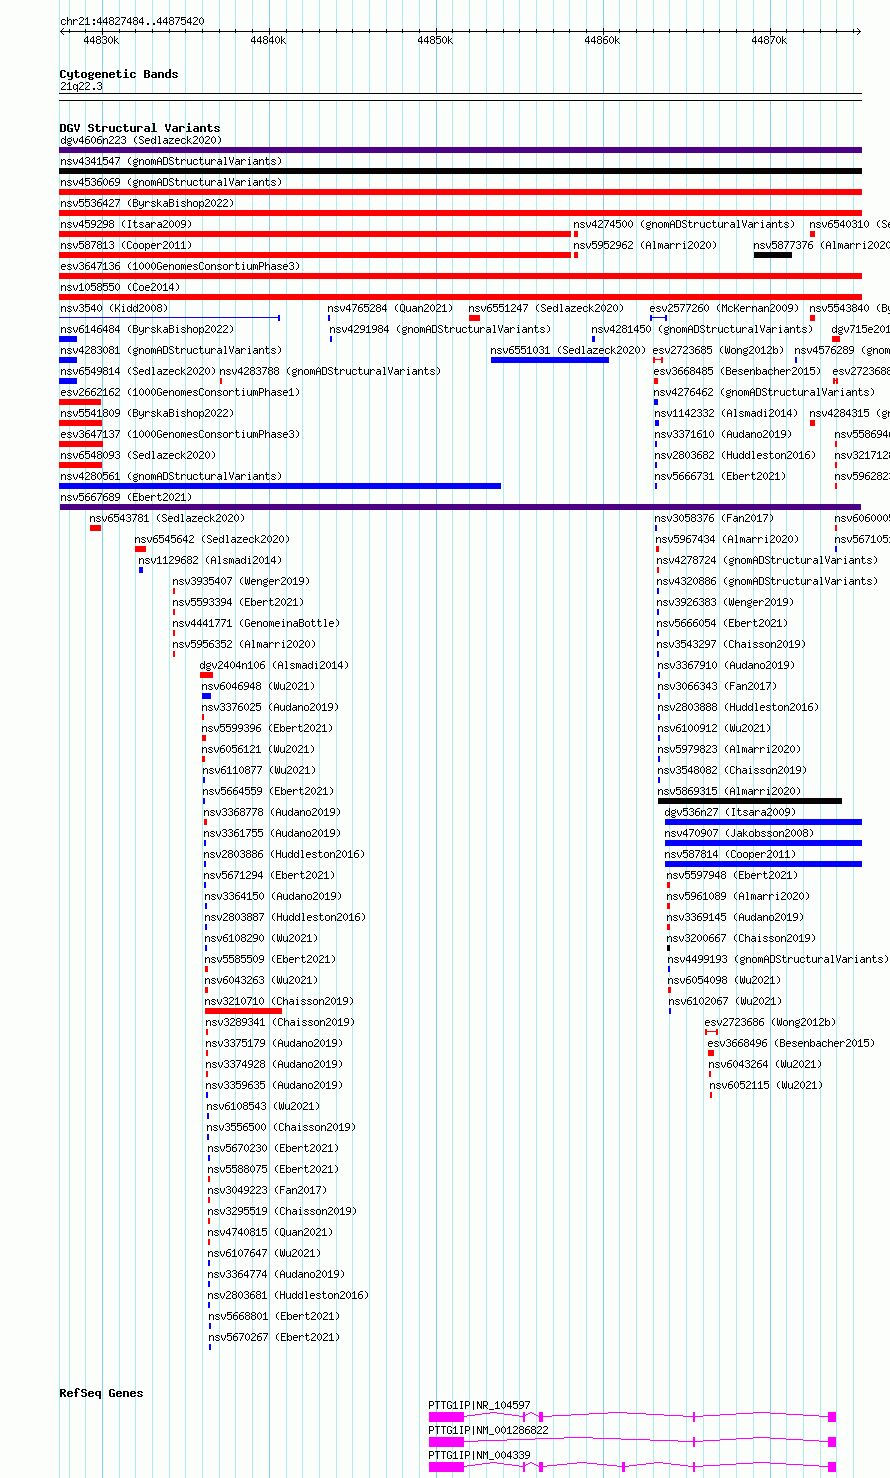Click nsv459298 (Itsara2009) label
Screen dimensions: 890x1478
click(126, 224)
